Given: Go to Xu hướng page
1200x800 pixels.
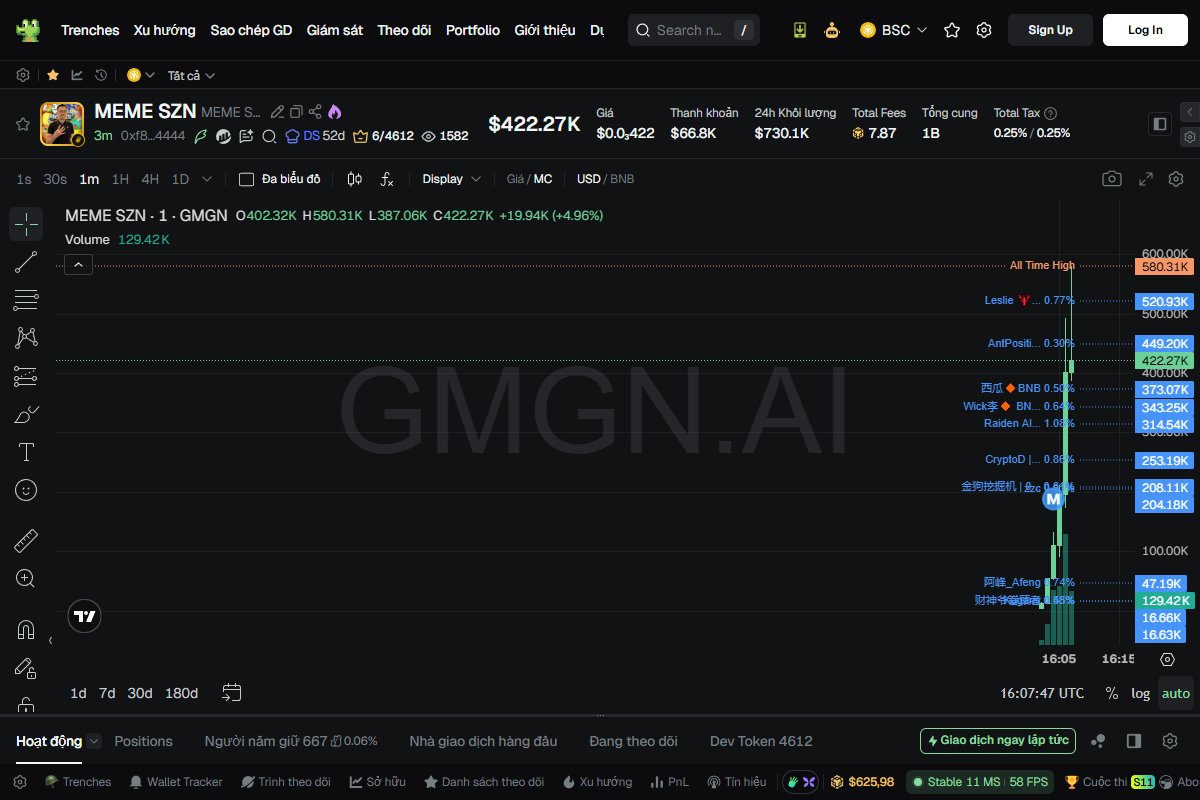Looking at the screenshot, I should point(165,30).
